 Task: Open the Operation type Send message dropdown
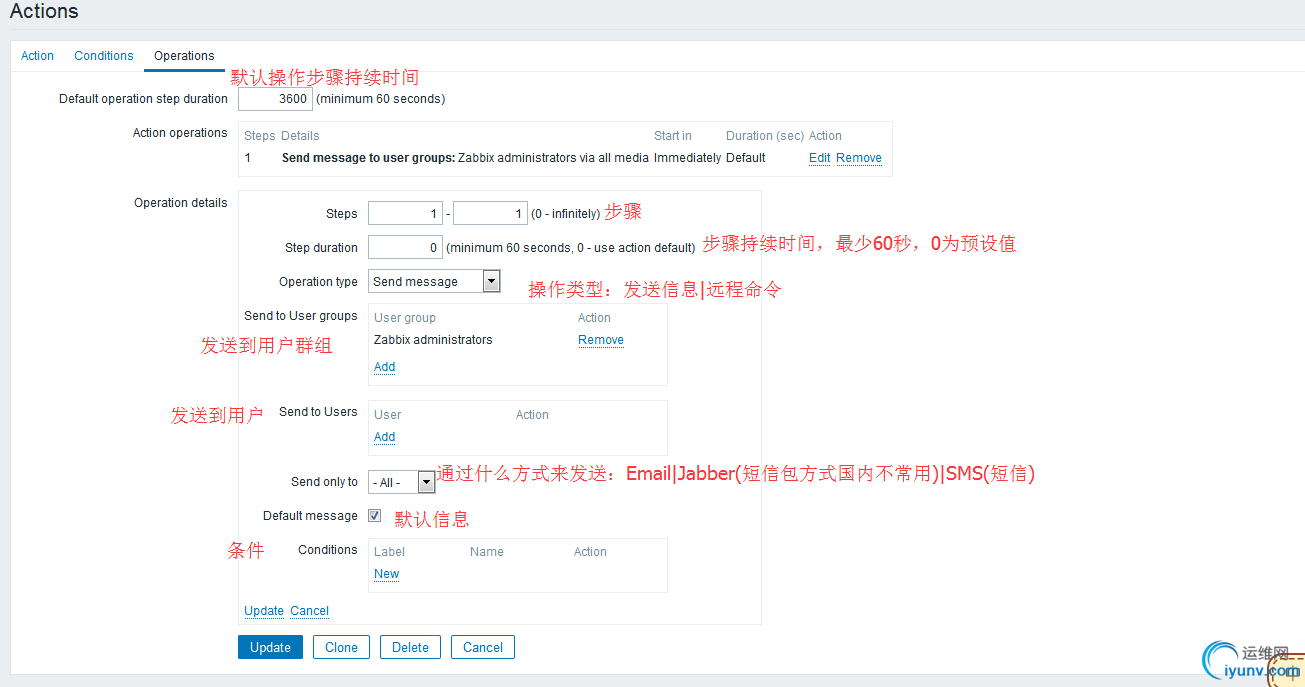434,282
